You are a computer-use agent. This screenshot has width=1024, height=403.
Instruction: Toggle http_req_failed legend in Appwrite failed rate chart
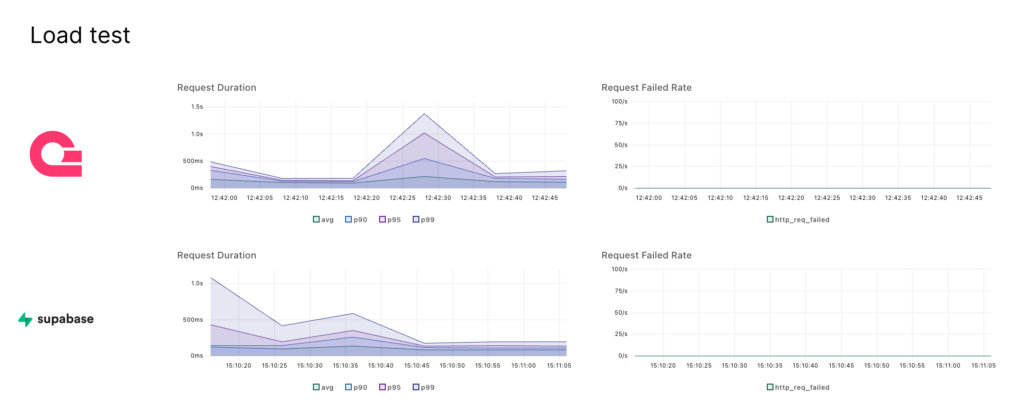point(797,218)
